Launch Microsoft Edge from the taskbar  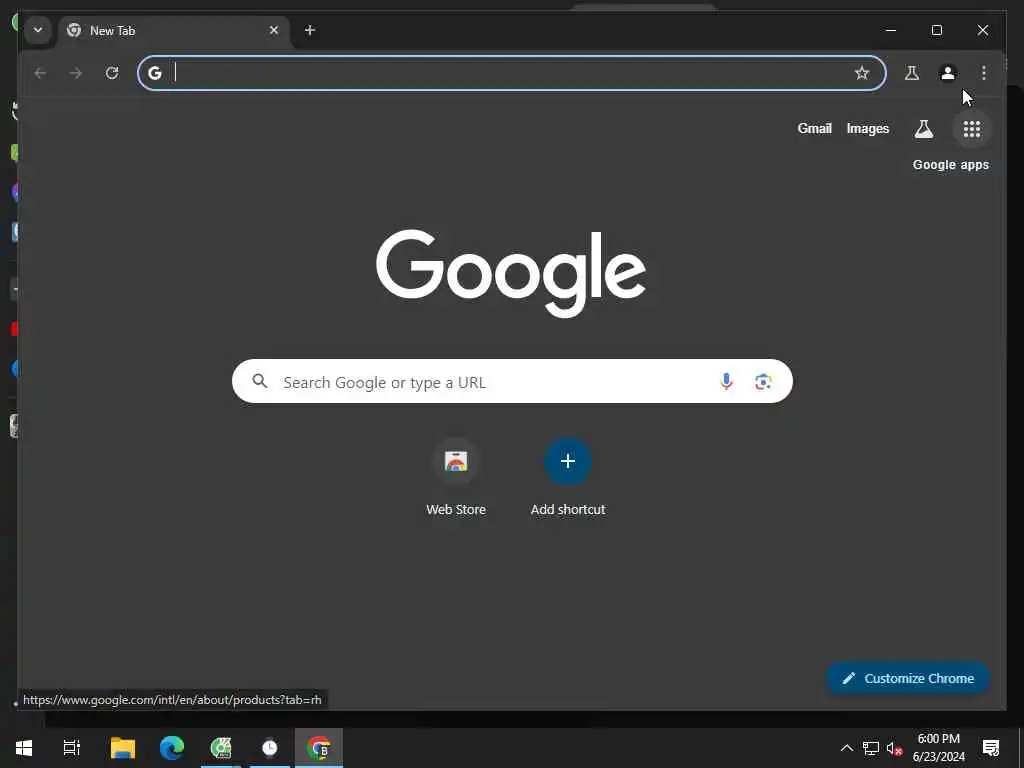tap(172, 747)
